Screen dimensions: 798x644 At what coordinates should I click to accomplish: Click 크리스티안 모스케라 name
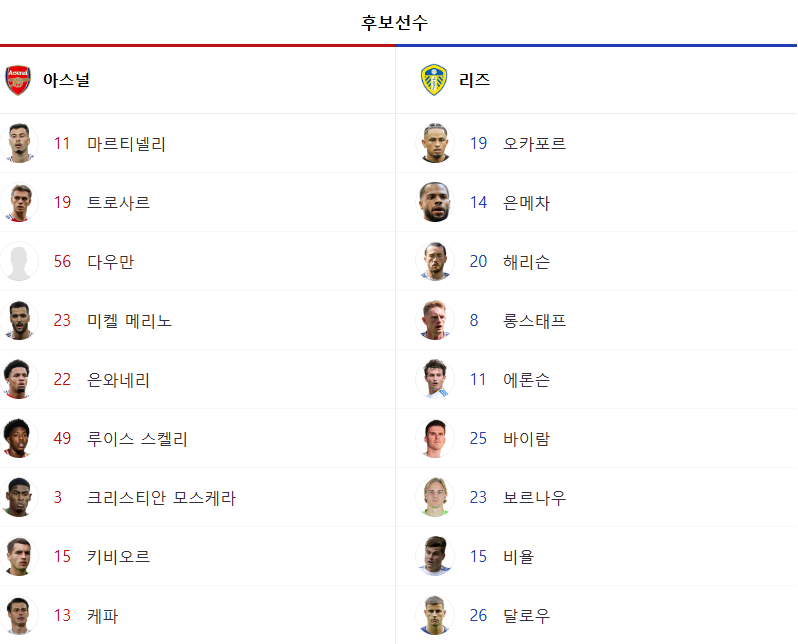161,497
